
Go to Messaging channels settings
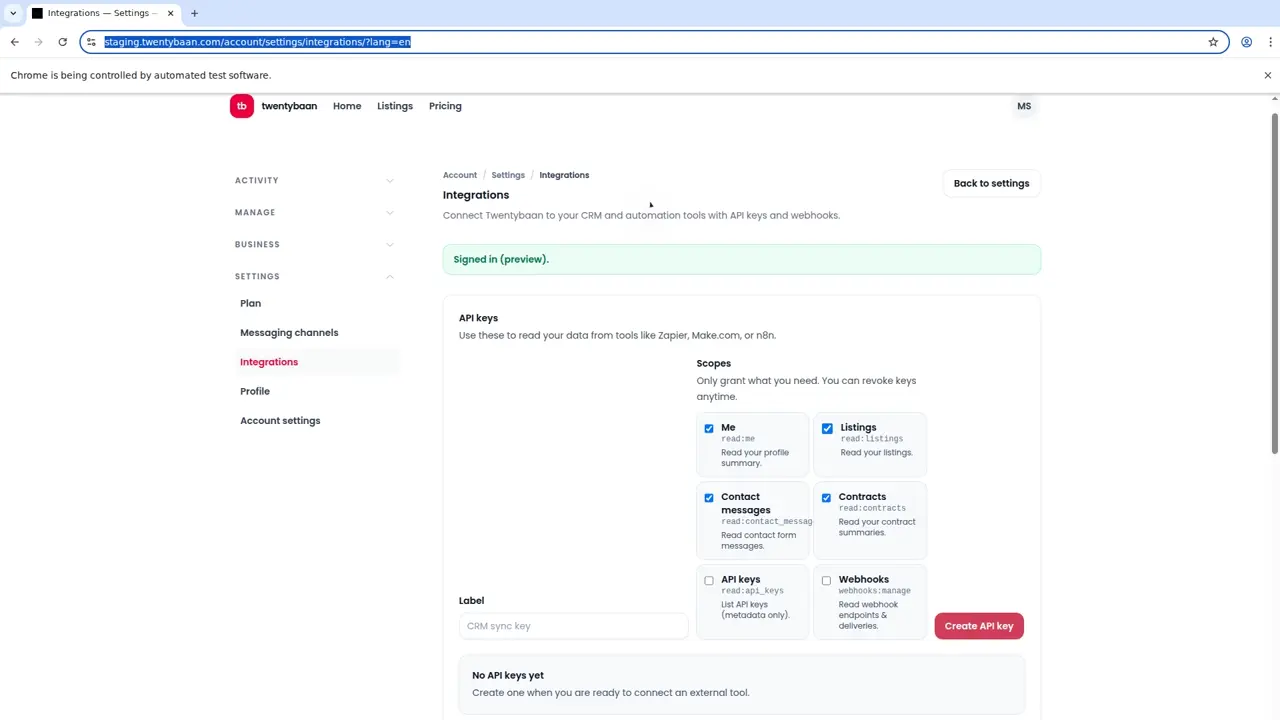(x=289, y=333)
